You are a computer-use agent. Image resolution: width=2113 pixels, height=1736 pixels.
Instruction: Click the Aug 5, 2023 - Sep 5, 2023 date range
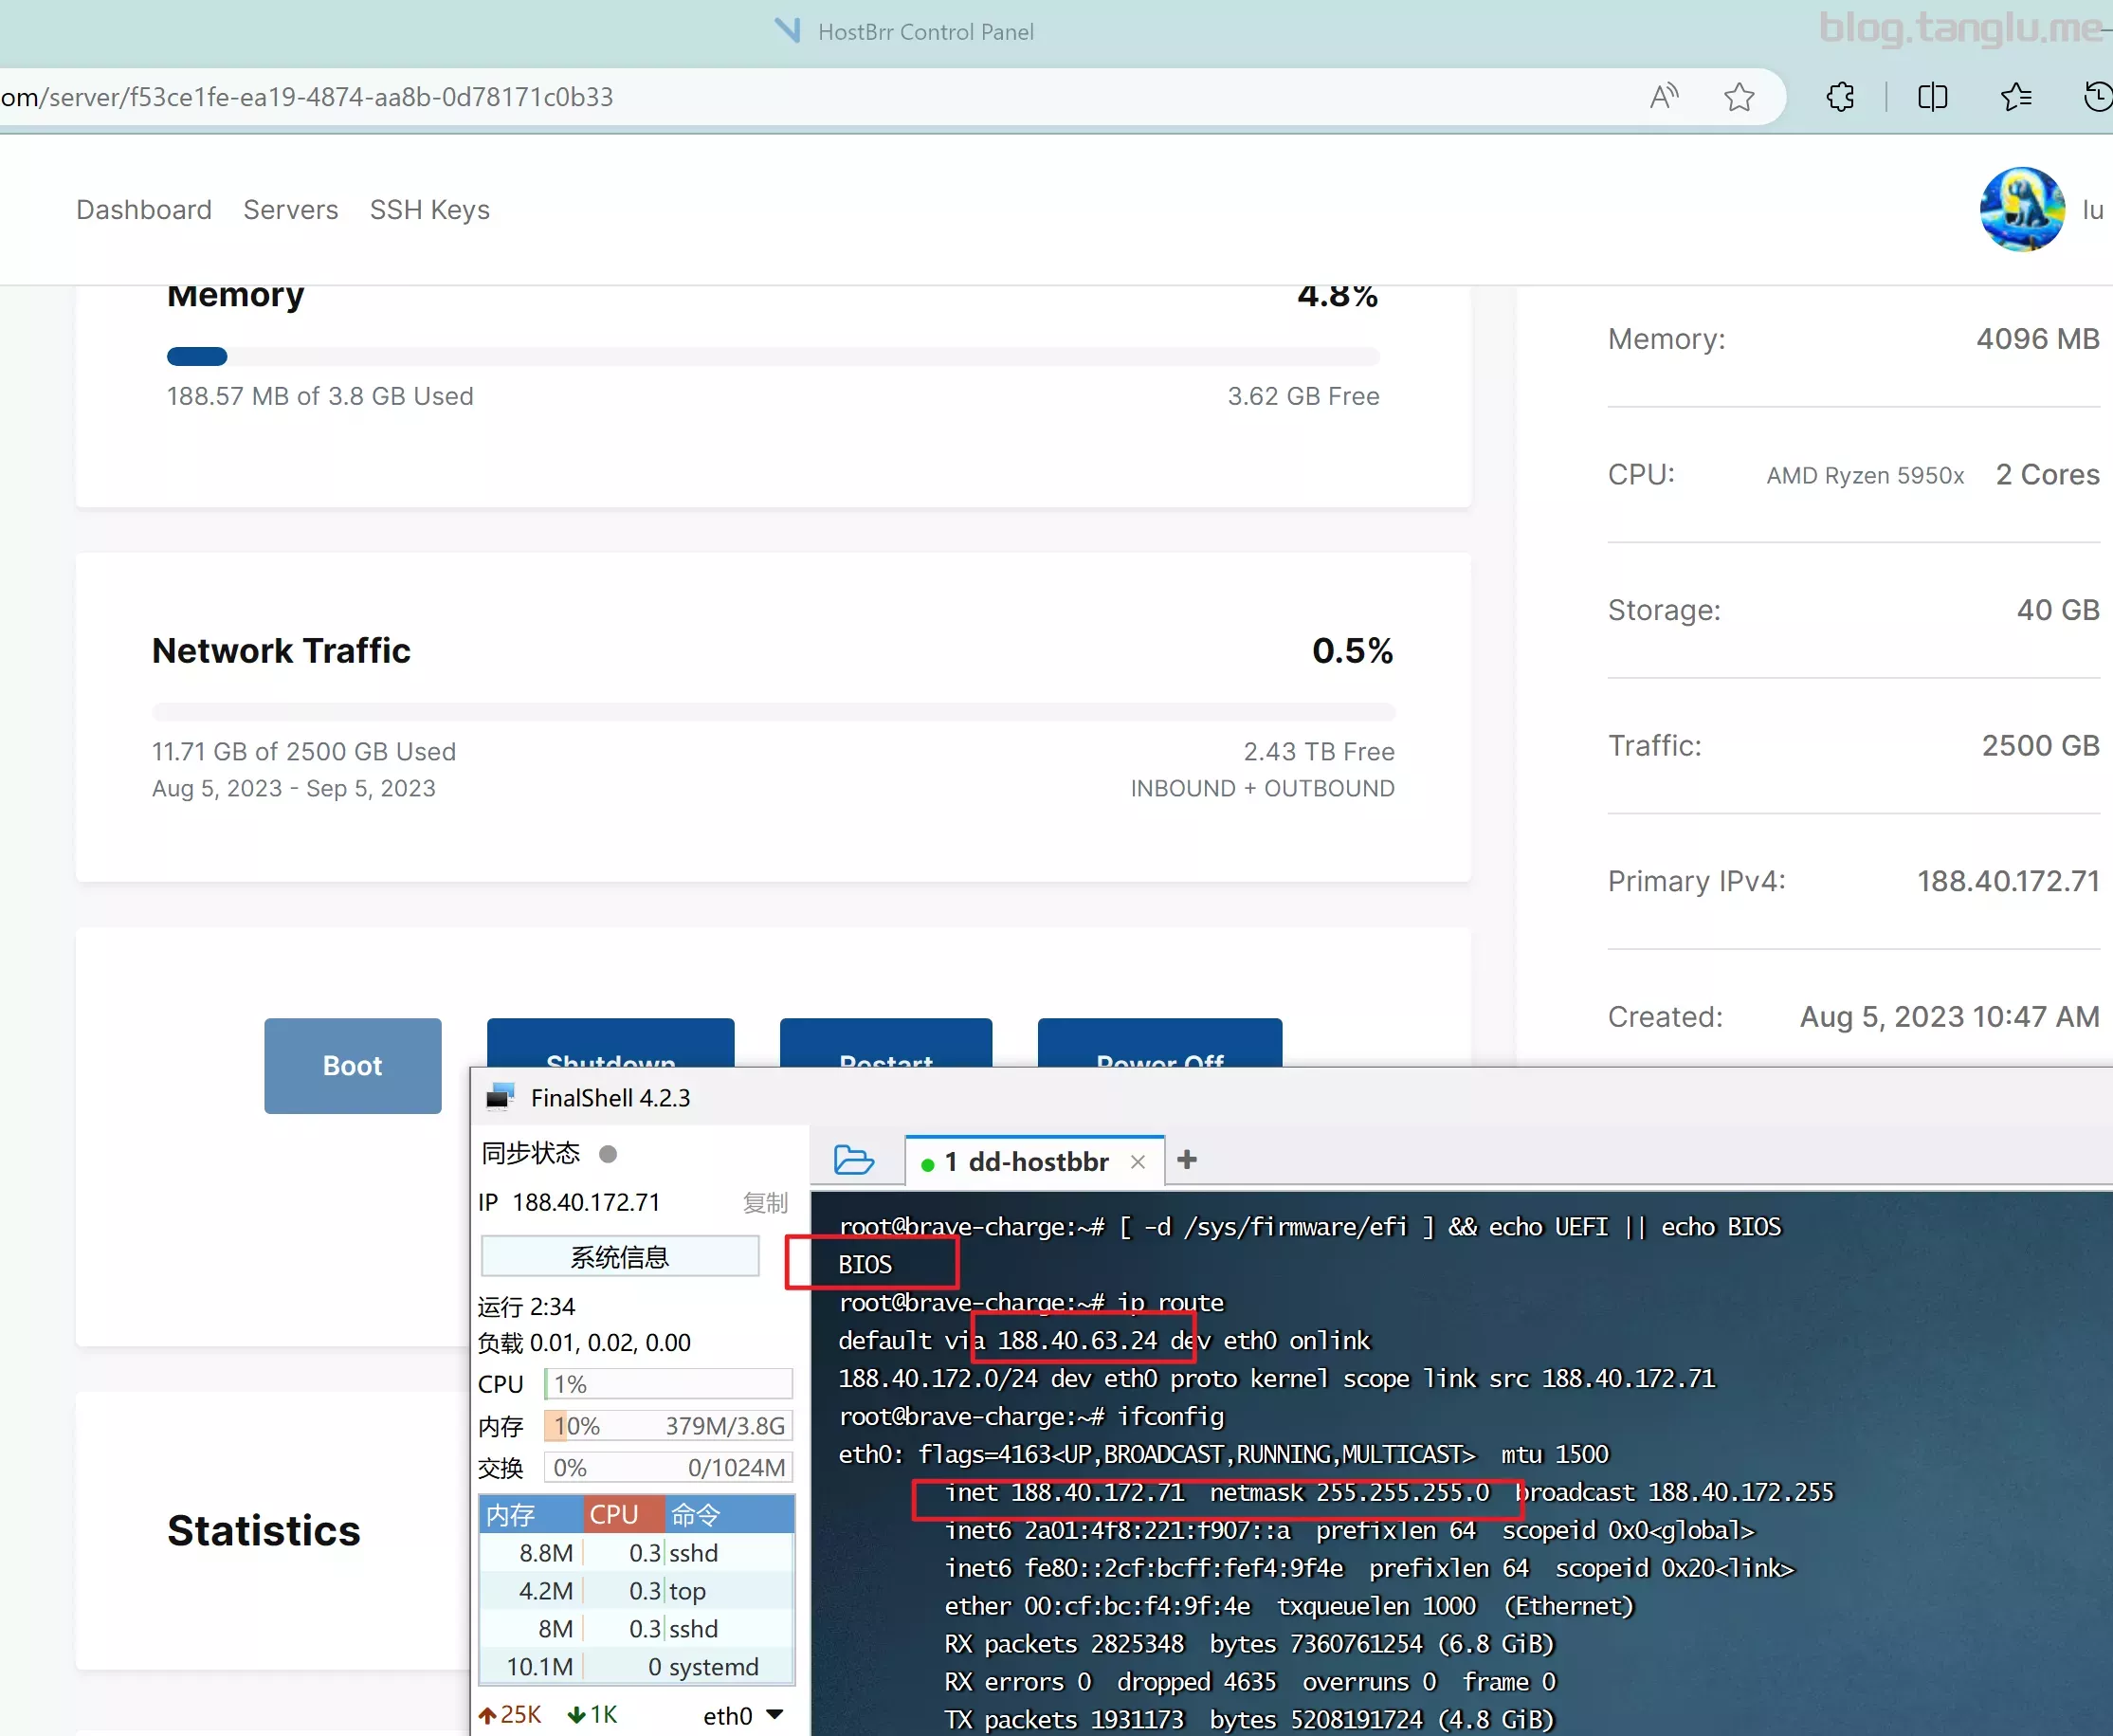tap(294, 788)
